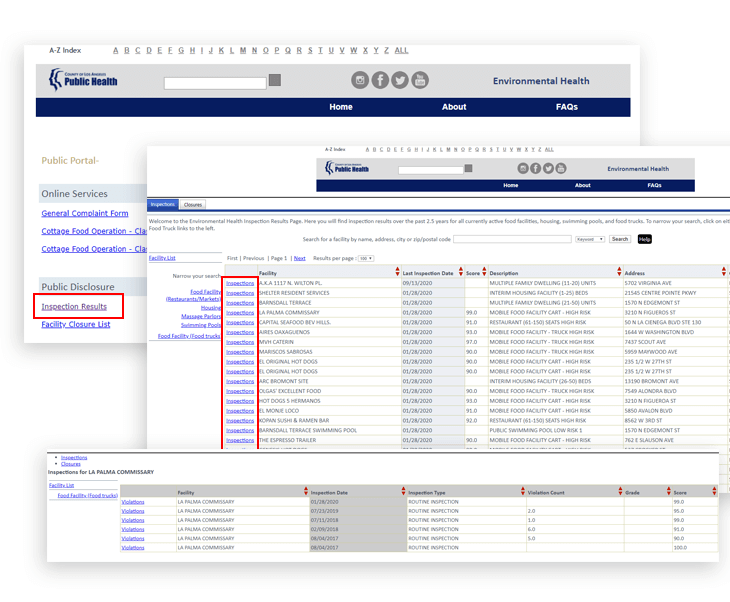
Task: Switch to the Closures tab
Action: point(193,205)
